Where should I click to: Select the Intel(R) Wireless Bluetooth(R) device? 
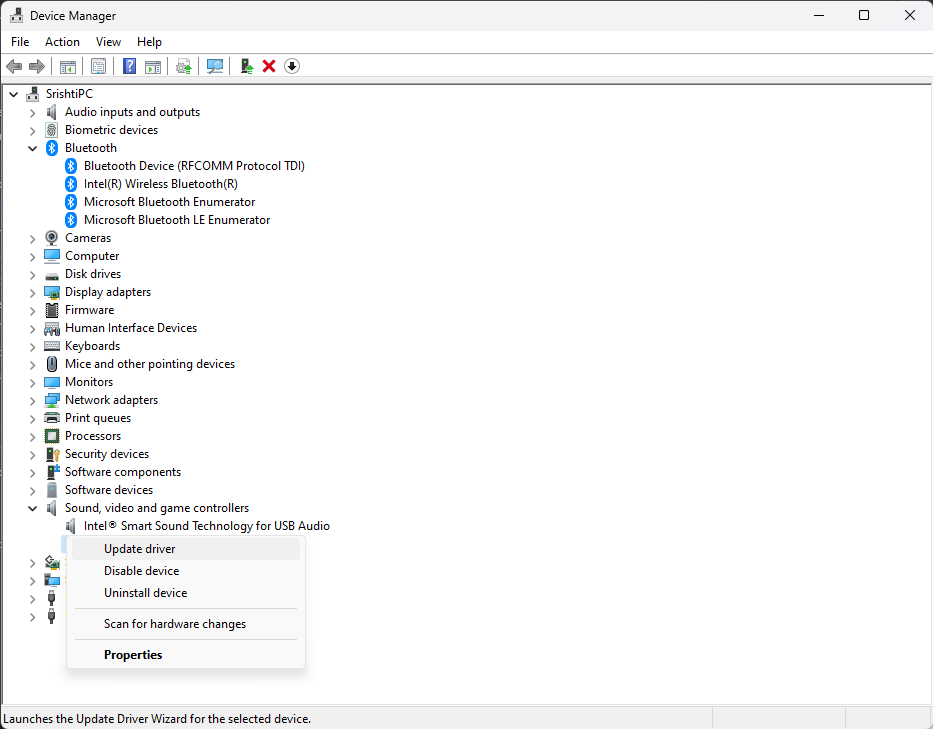coord(161,184)
